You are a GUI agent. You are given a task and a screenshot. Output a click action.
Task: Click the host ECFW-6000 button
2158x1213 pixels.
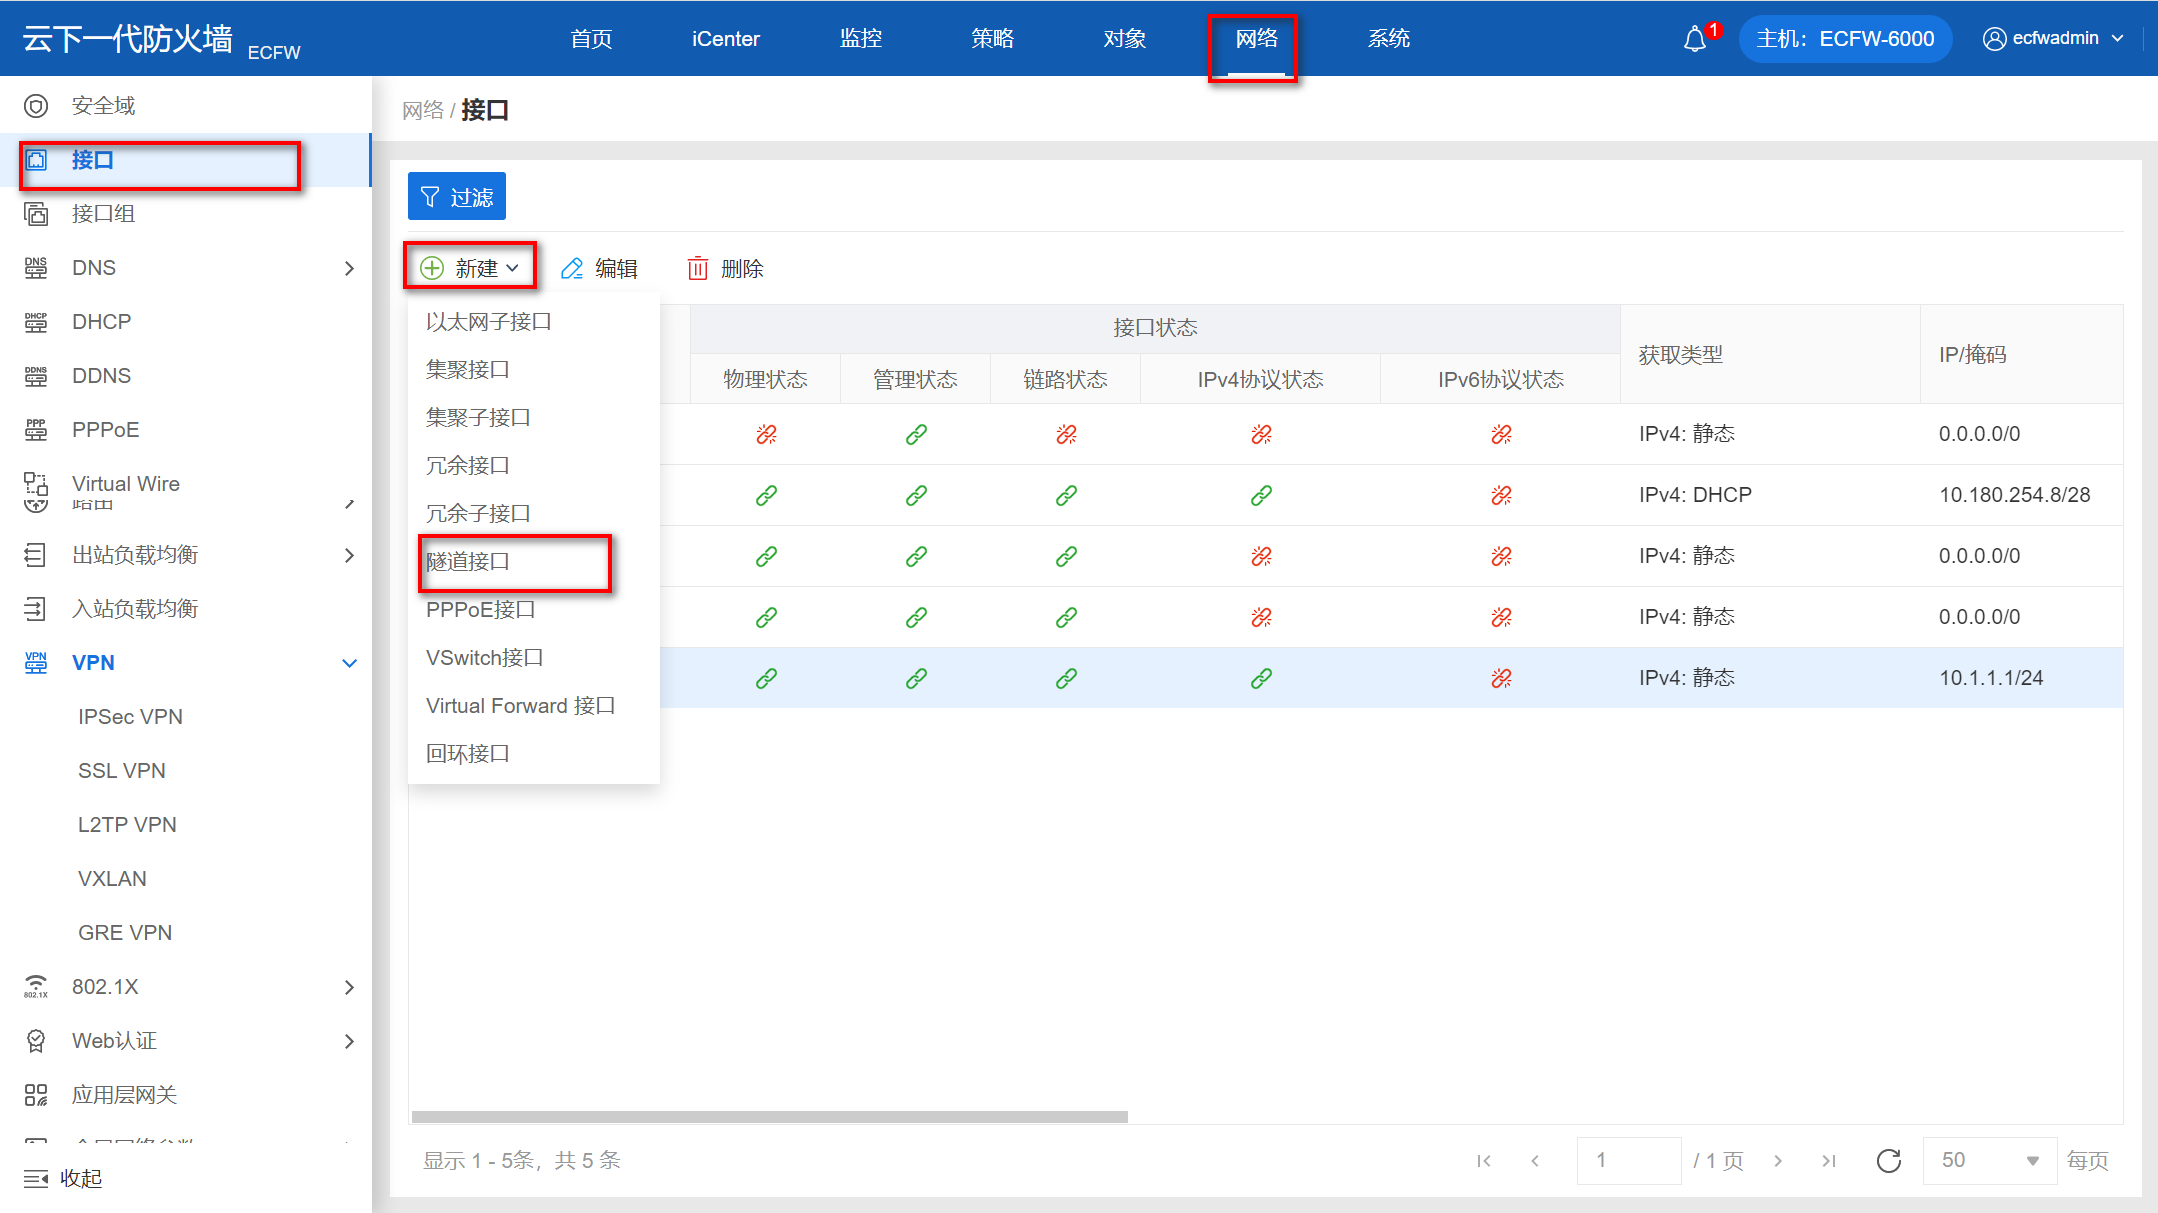click(x=1844, y=39)
